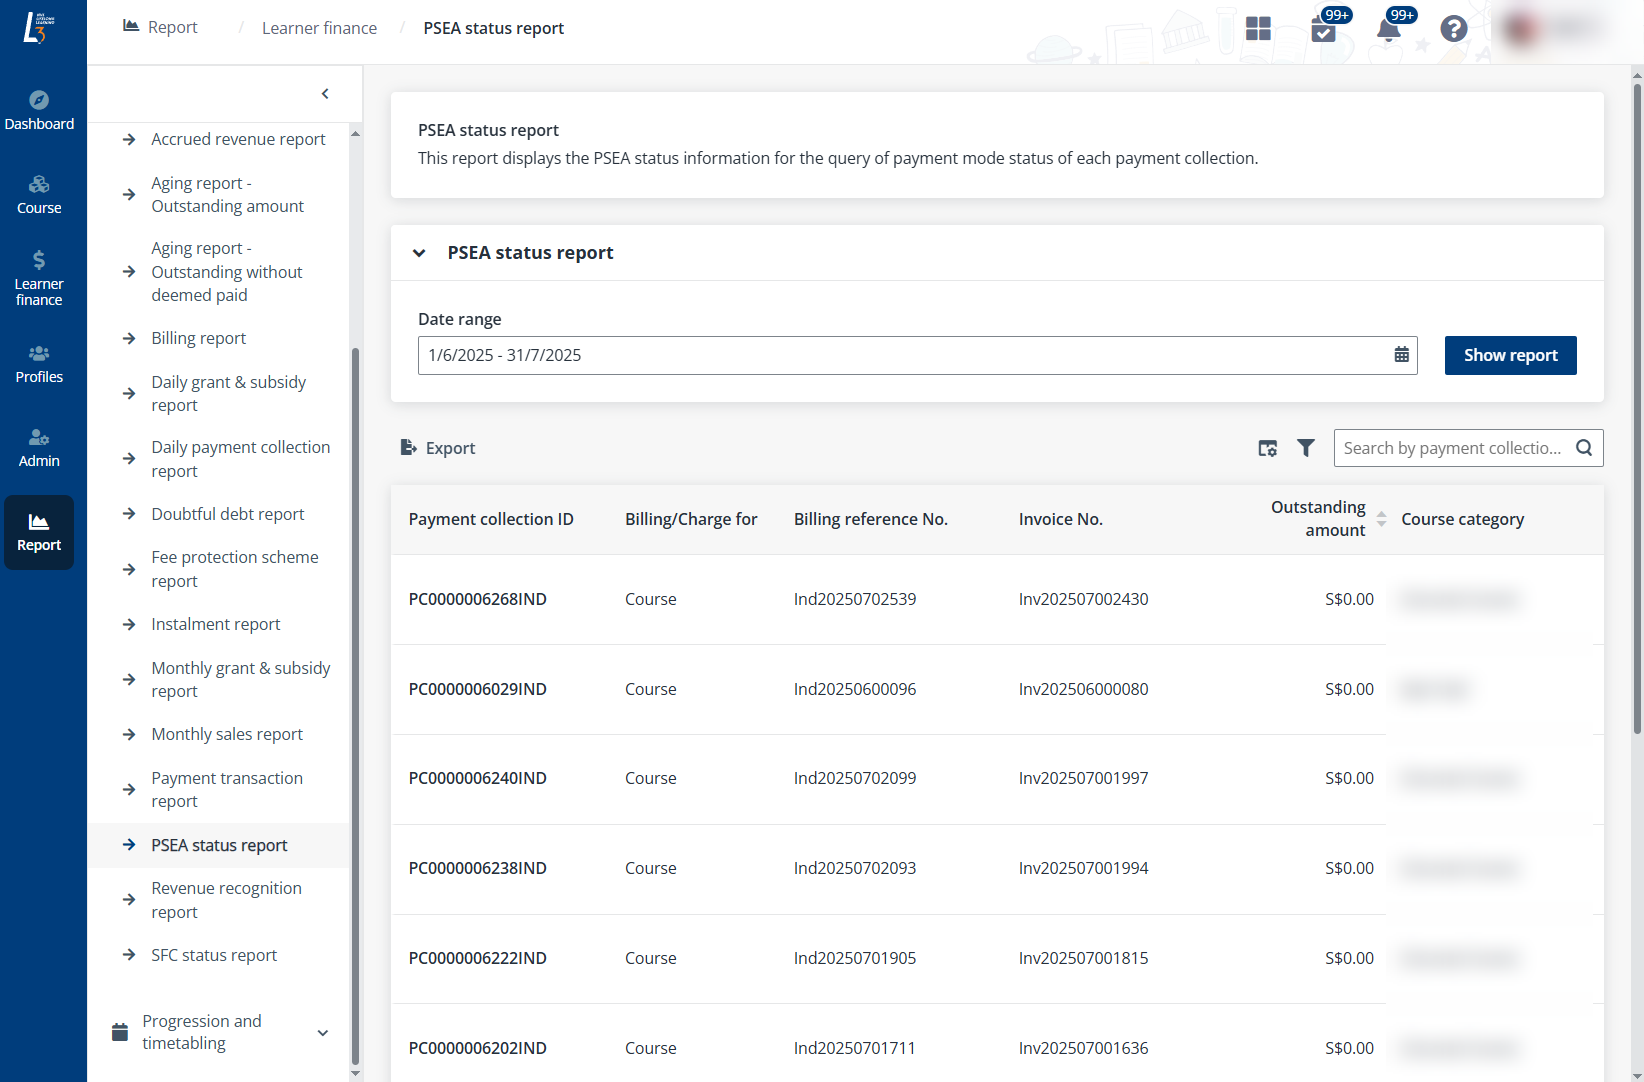Open the Profiles section
Image resolution: width=1644 pixels, height=1082 pixels.
click(x=39, y=364)
